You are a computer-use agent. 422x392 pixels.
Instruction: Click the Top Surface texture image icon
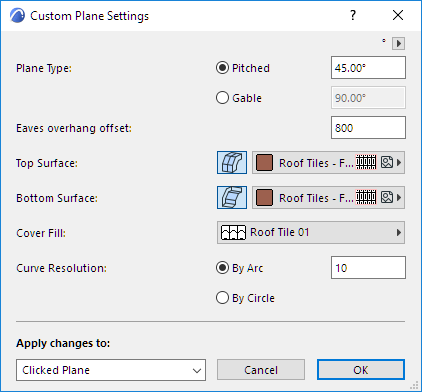tap(387, 162)
